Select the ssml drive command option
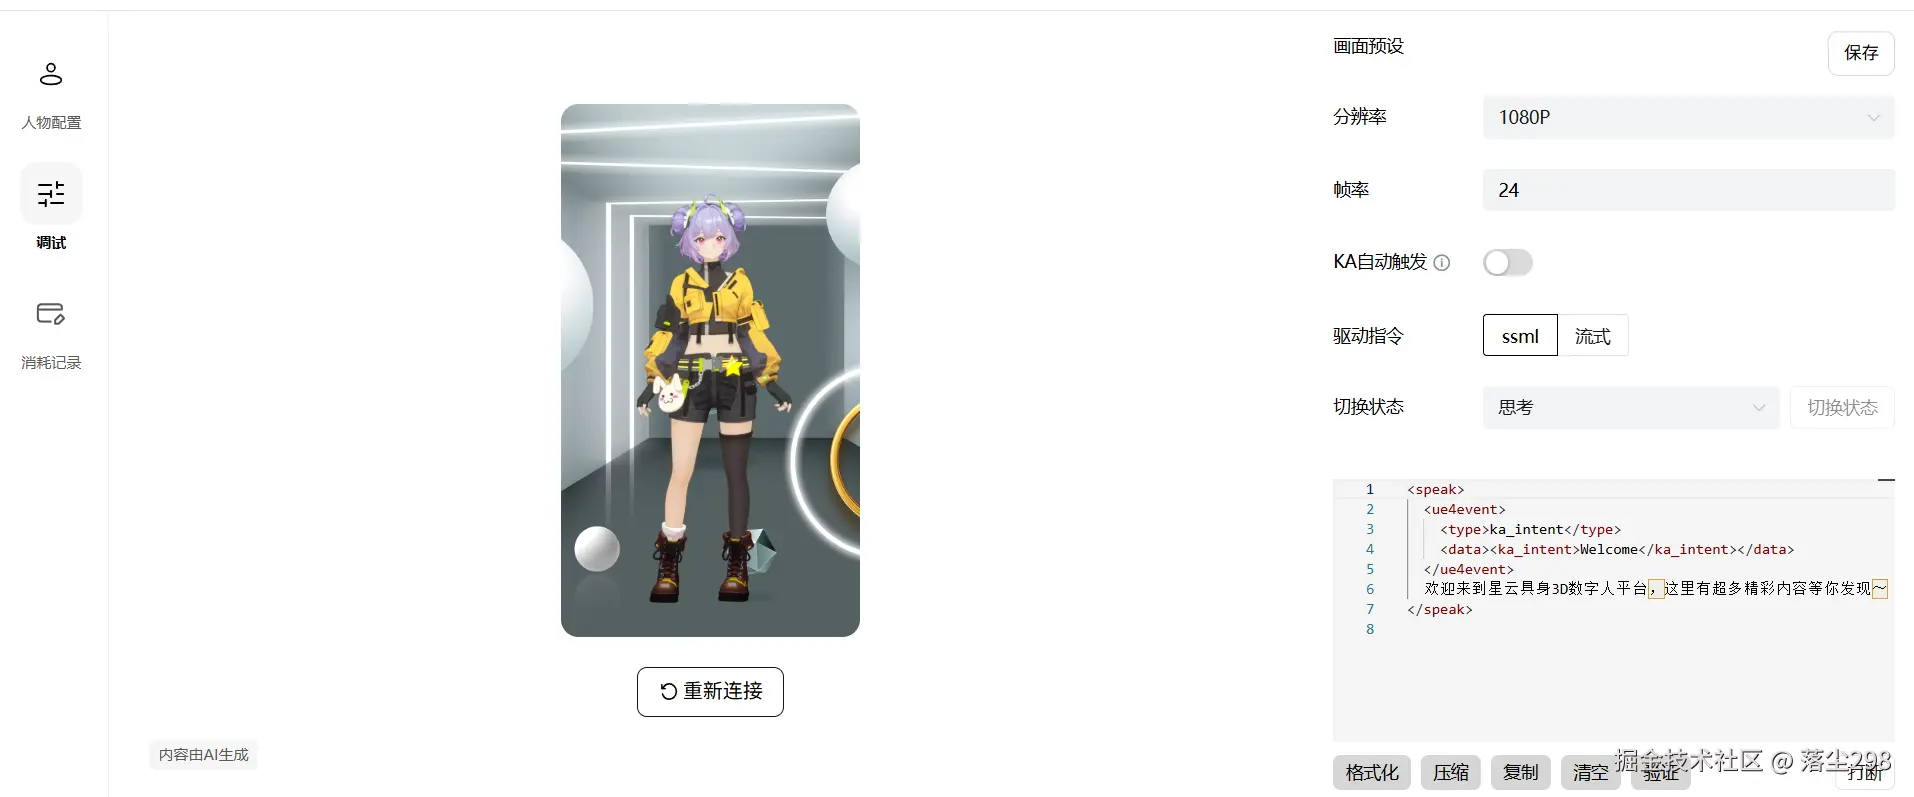This screenshot has width=1914, height=797. (x=1520, y=336)
